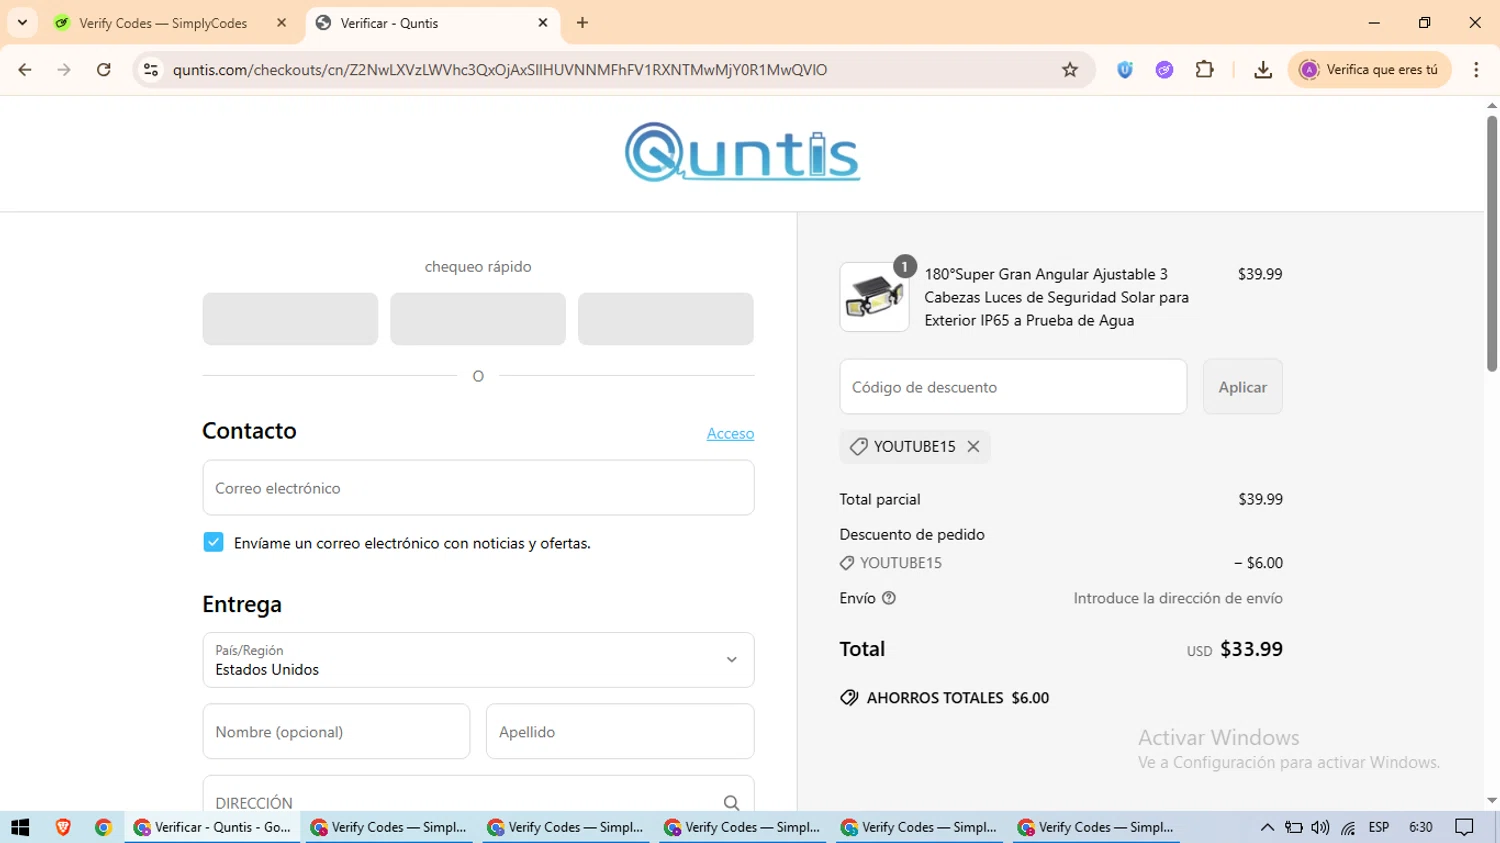Click the – $6.00 discount amount
Image resolution: width=1500 pixels, height=843 pixels.
[1258, 563]
